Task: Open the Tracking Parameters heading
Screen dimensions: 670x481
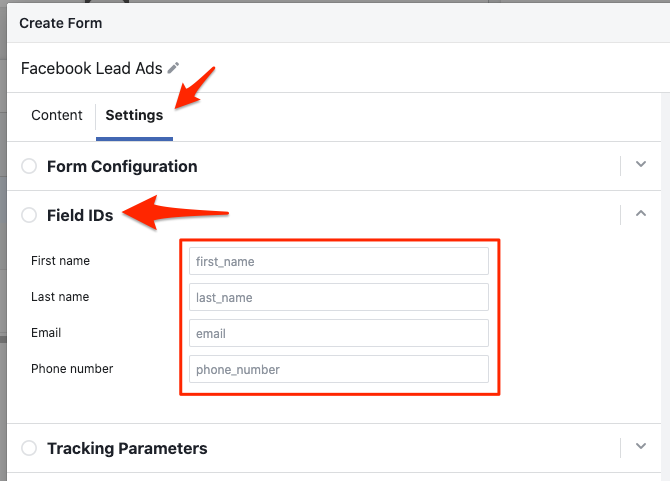Action: click(x=127, y=448)
